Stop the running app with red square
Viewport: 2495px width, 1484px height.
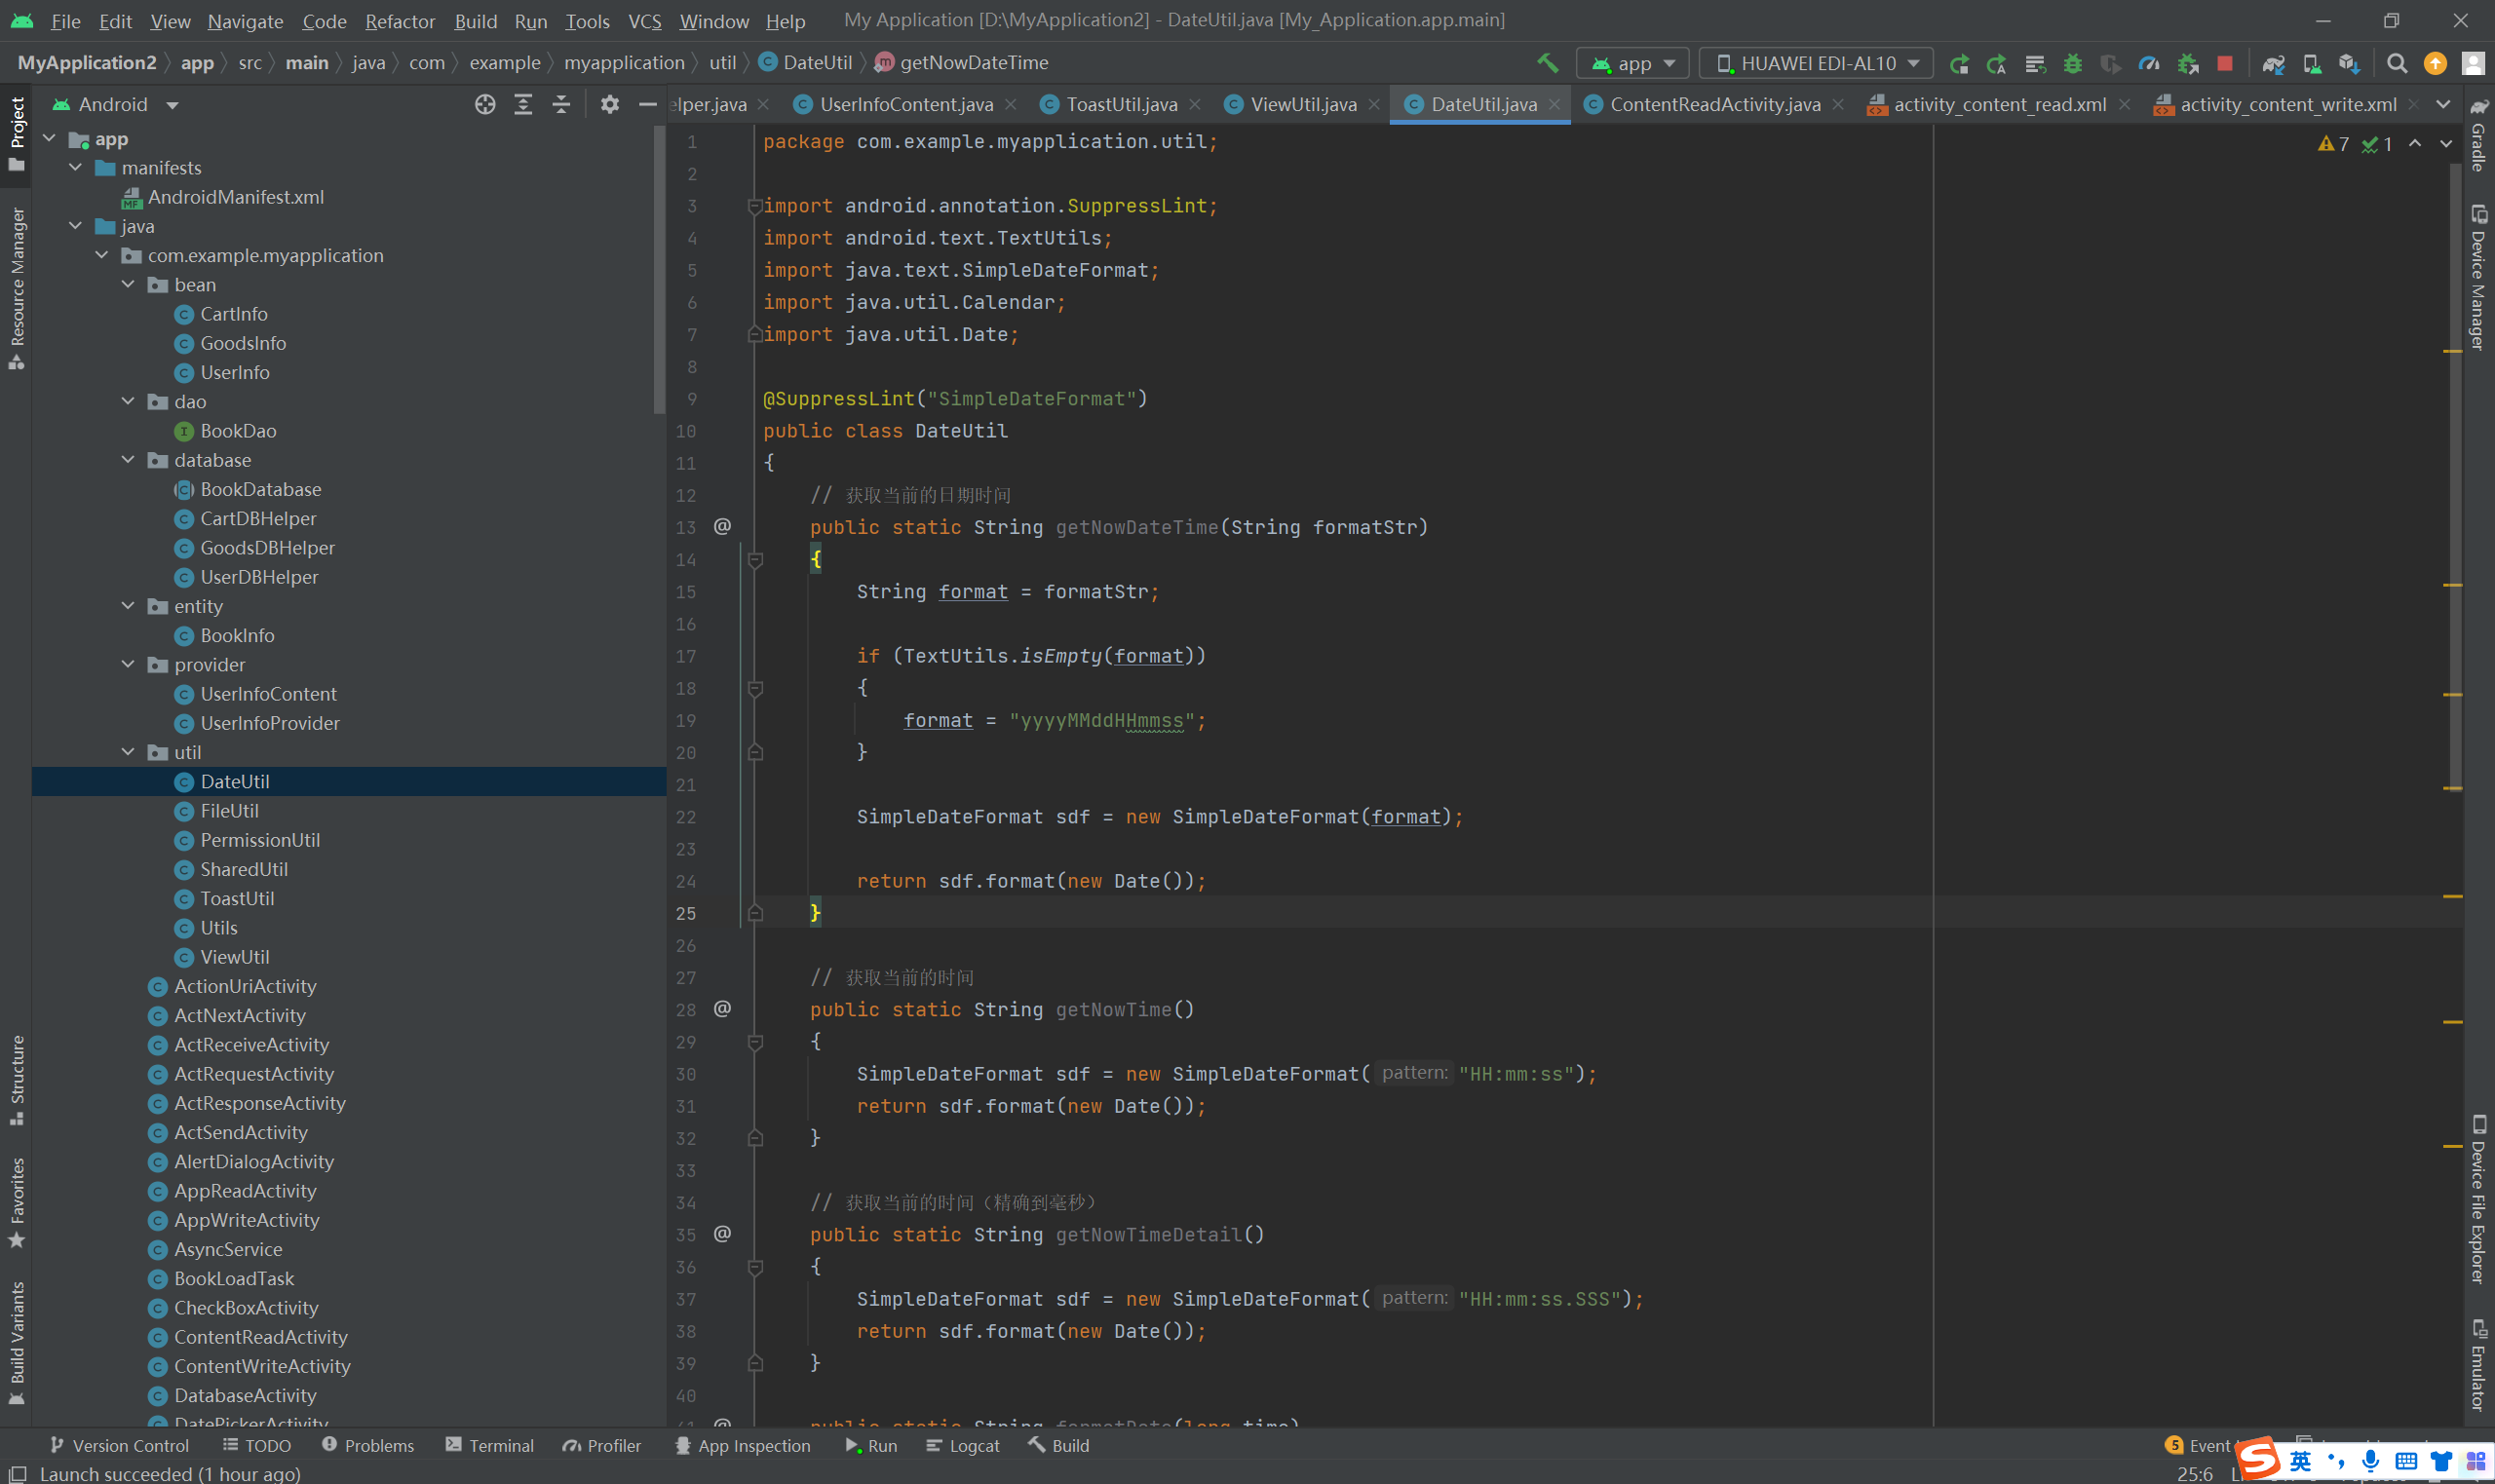click(x=2224, y=63)
